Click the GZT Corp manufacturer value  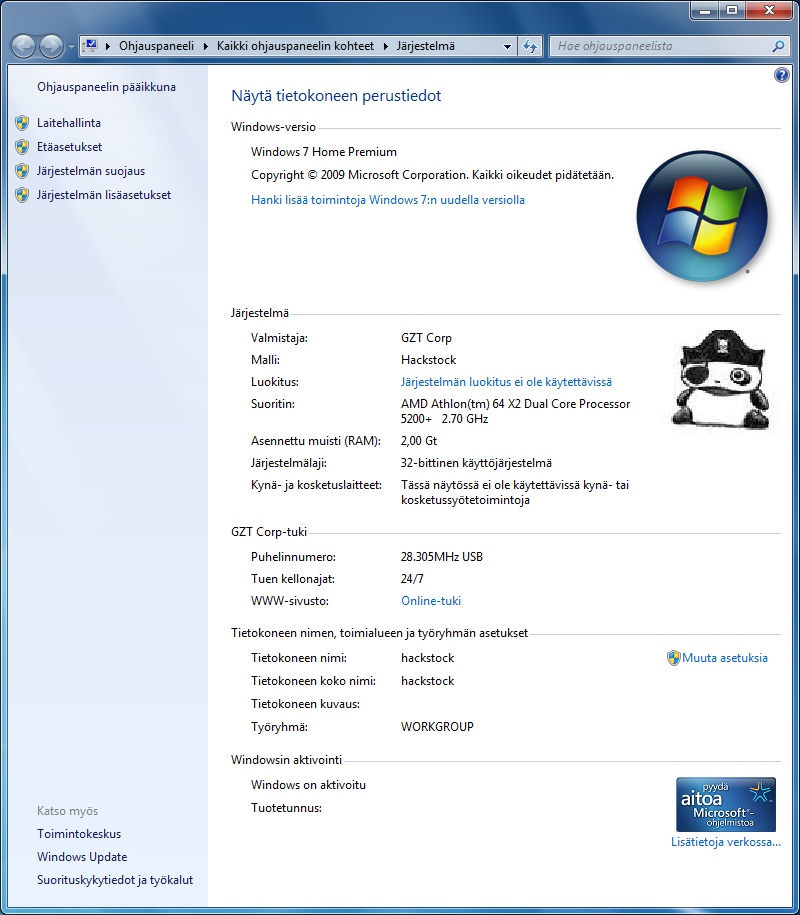pos(426,337)
